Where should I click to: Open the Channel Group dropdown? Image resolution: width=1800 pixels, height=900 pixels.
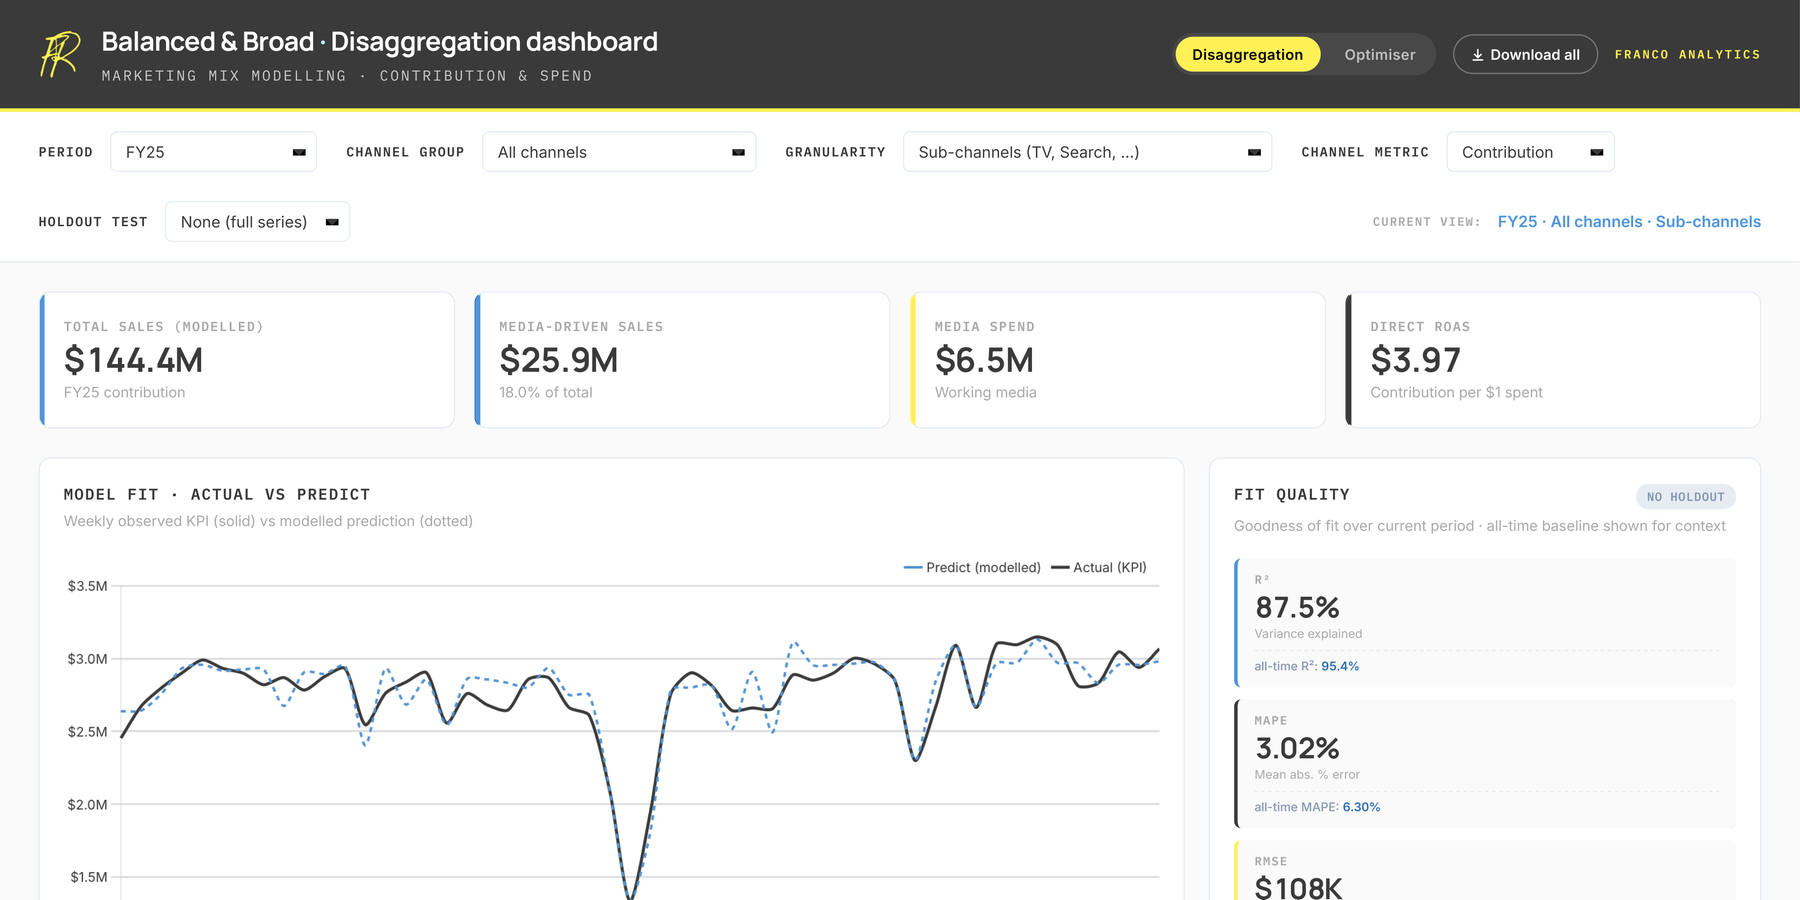619,152
